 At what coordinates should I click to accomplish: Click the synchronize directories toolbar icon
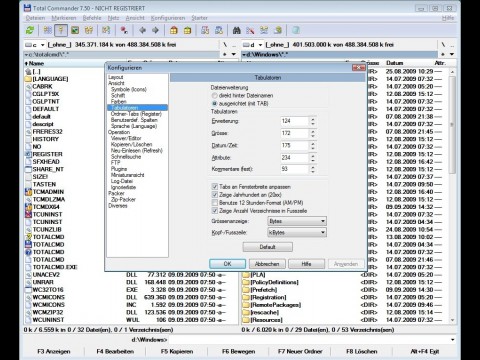pyautogui.click(x=264, y=30)
